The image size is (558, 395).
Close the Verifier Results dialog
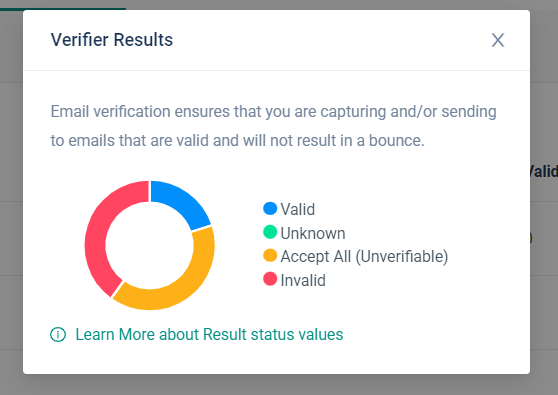click(498, 40)
